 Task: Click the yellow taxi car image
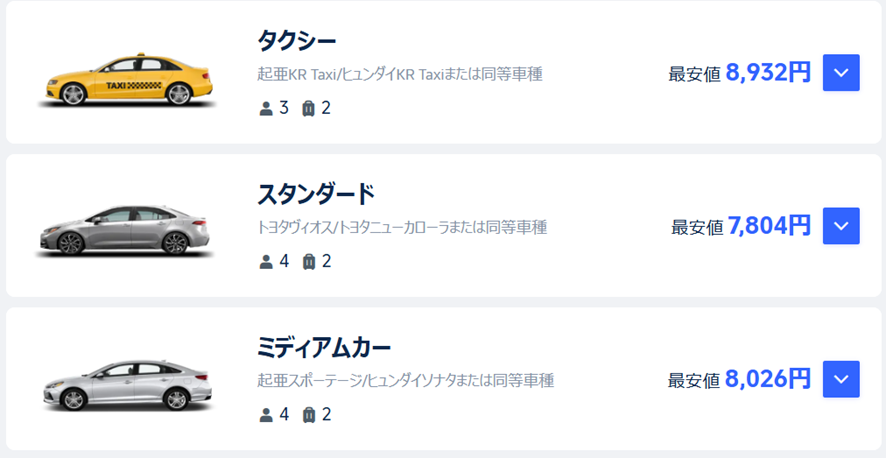pos(129,80)
